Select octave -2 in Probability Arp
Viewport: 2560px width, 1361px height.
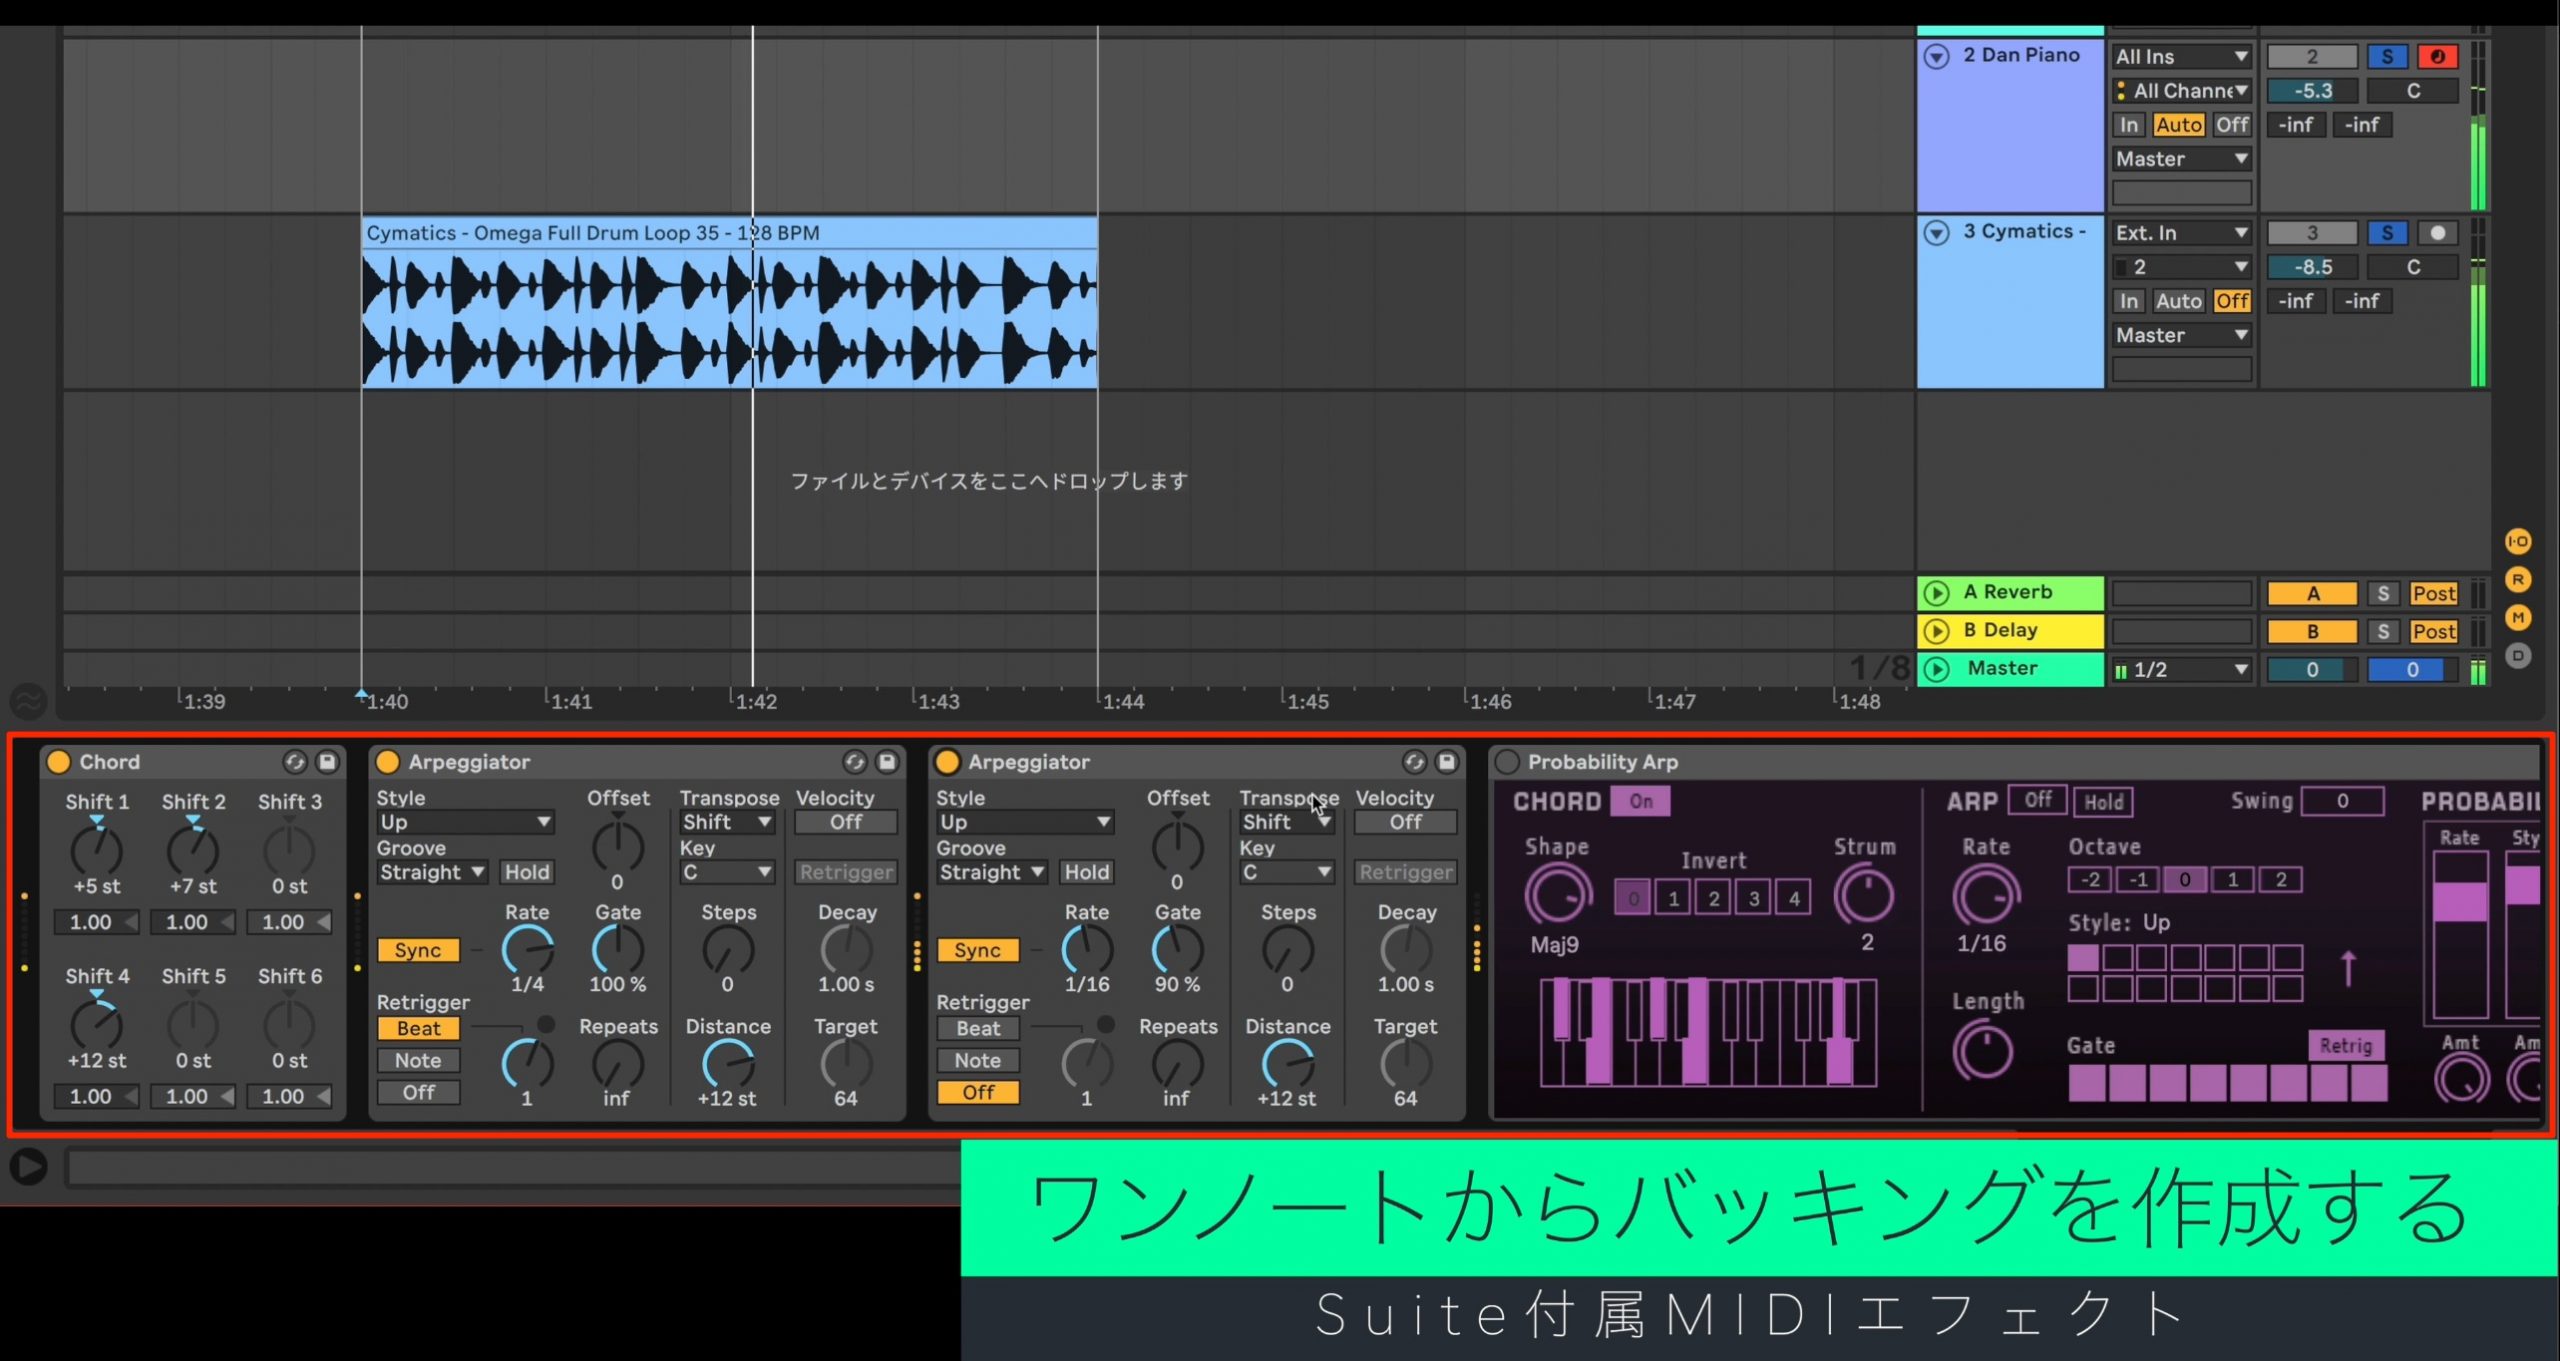pos(2090,880)
